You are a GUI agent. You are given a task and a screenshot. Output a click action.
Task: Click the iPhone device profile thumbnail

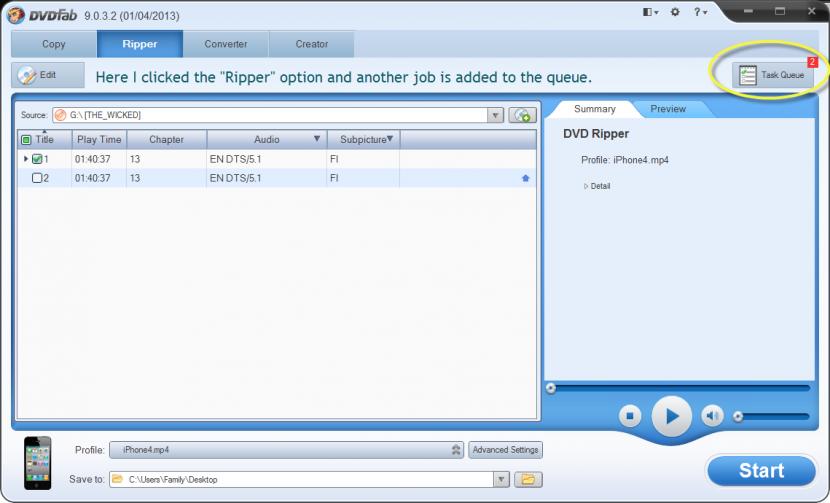tap(38, 463)
